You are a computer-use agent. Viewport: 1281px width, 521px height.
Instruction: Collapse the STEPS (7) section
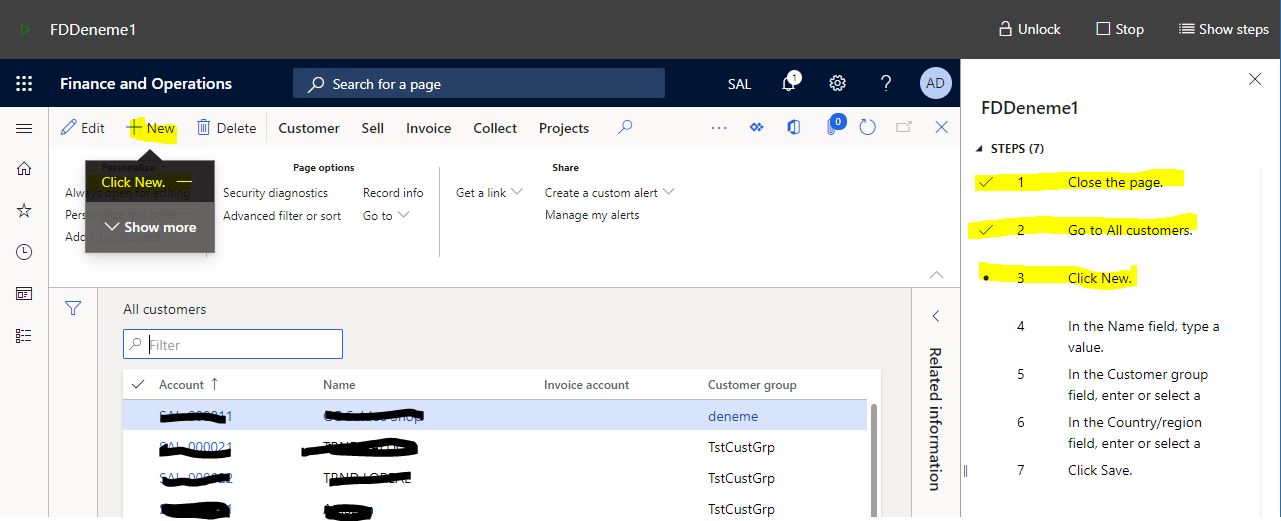[1010, 149]
